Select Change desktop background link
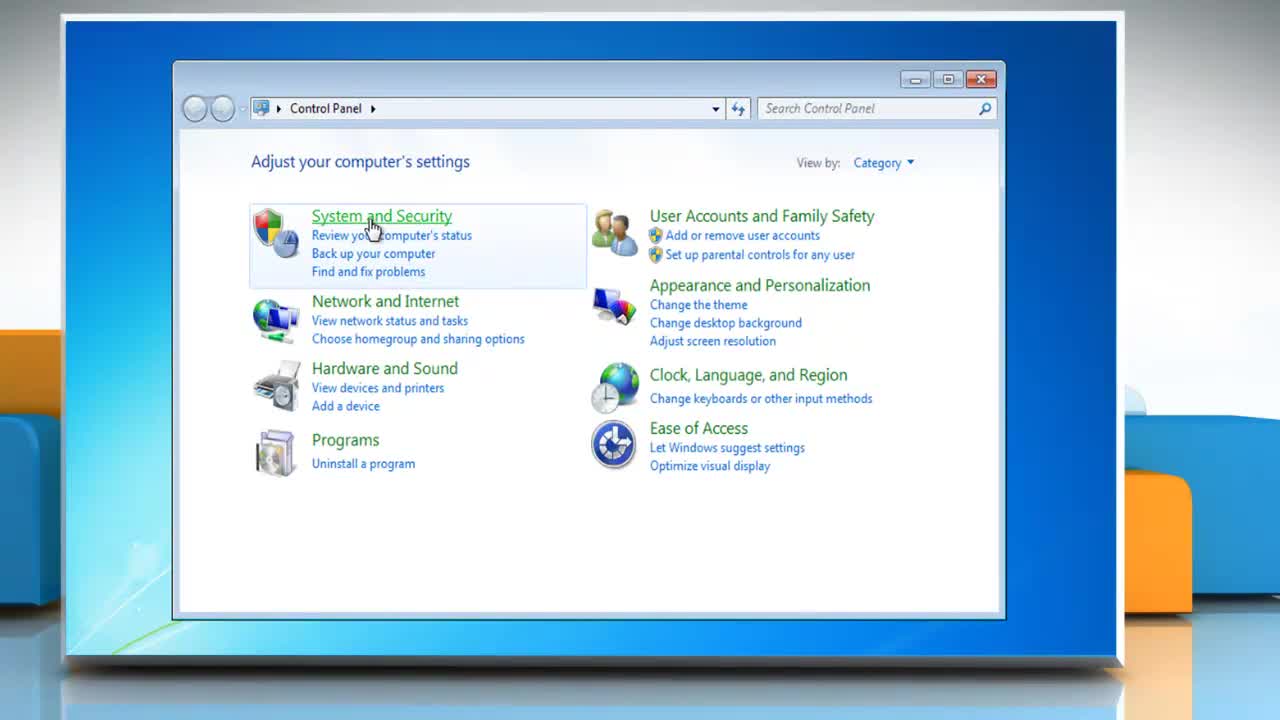The height and width of the screenshot is (720, 1280). [726, 323]
